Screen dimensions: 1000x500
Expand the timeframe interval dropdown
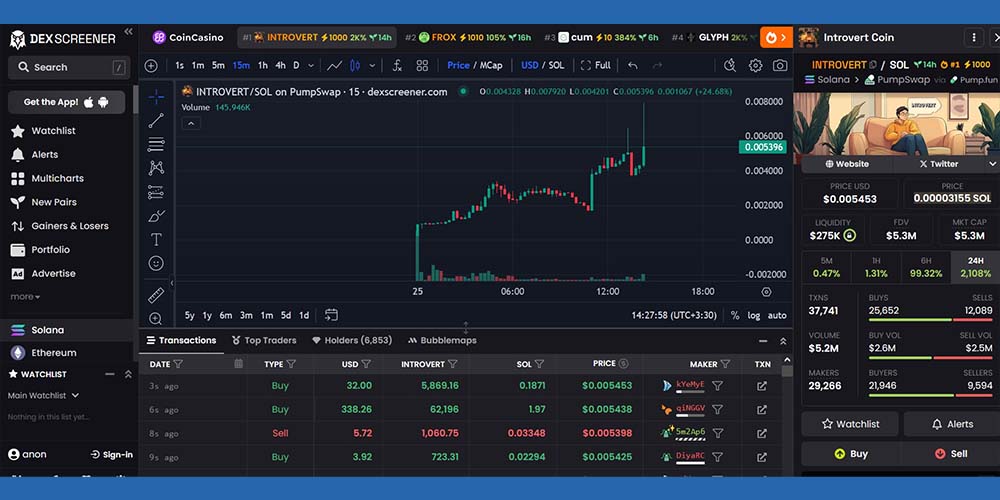click(x=310, y=65)
